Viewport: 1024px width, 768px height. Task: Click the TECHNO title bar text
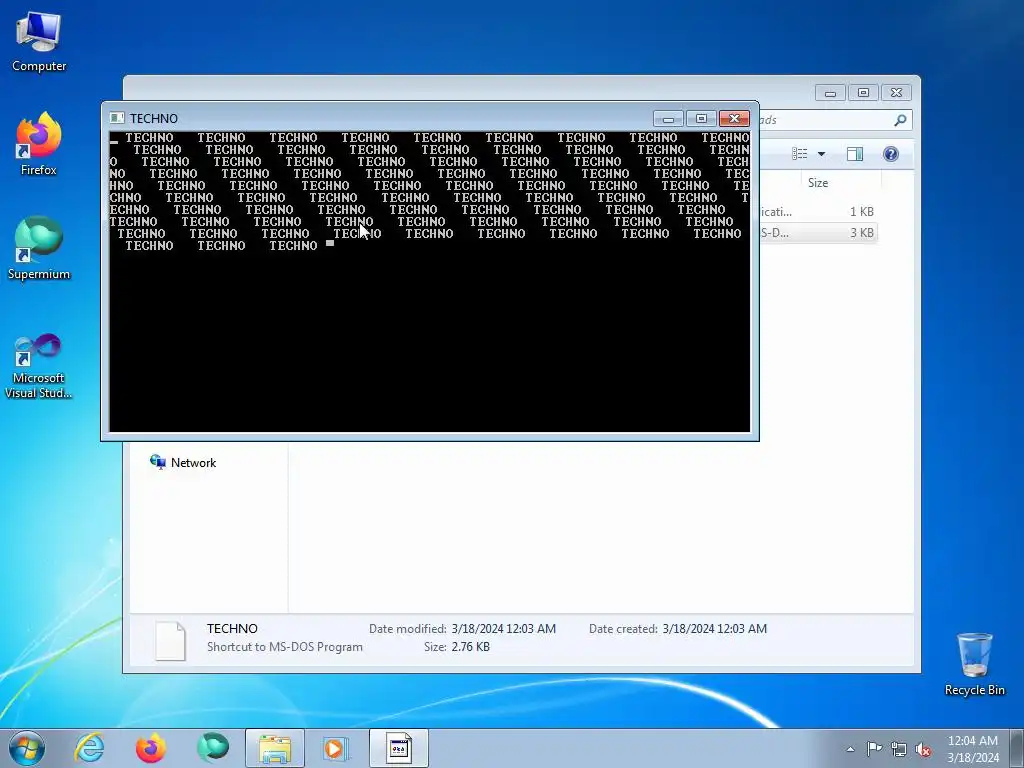(153, 118)
